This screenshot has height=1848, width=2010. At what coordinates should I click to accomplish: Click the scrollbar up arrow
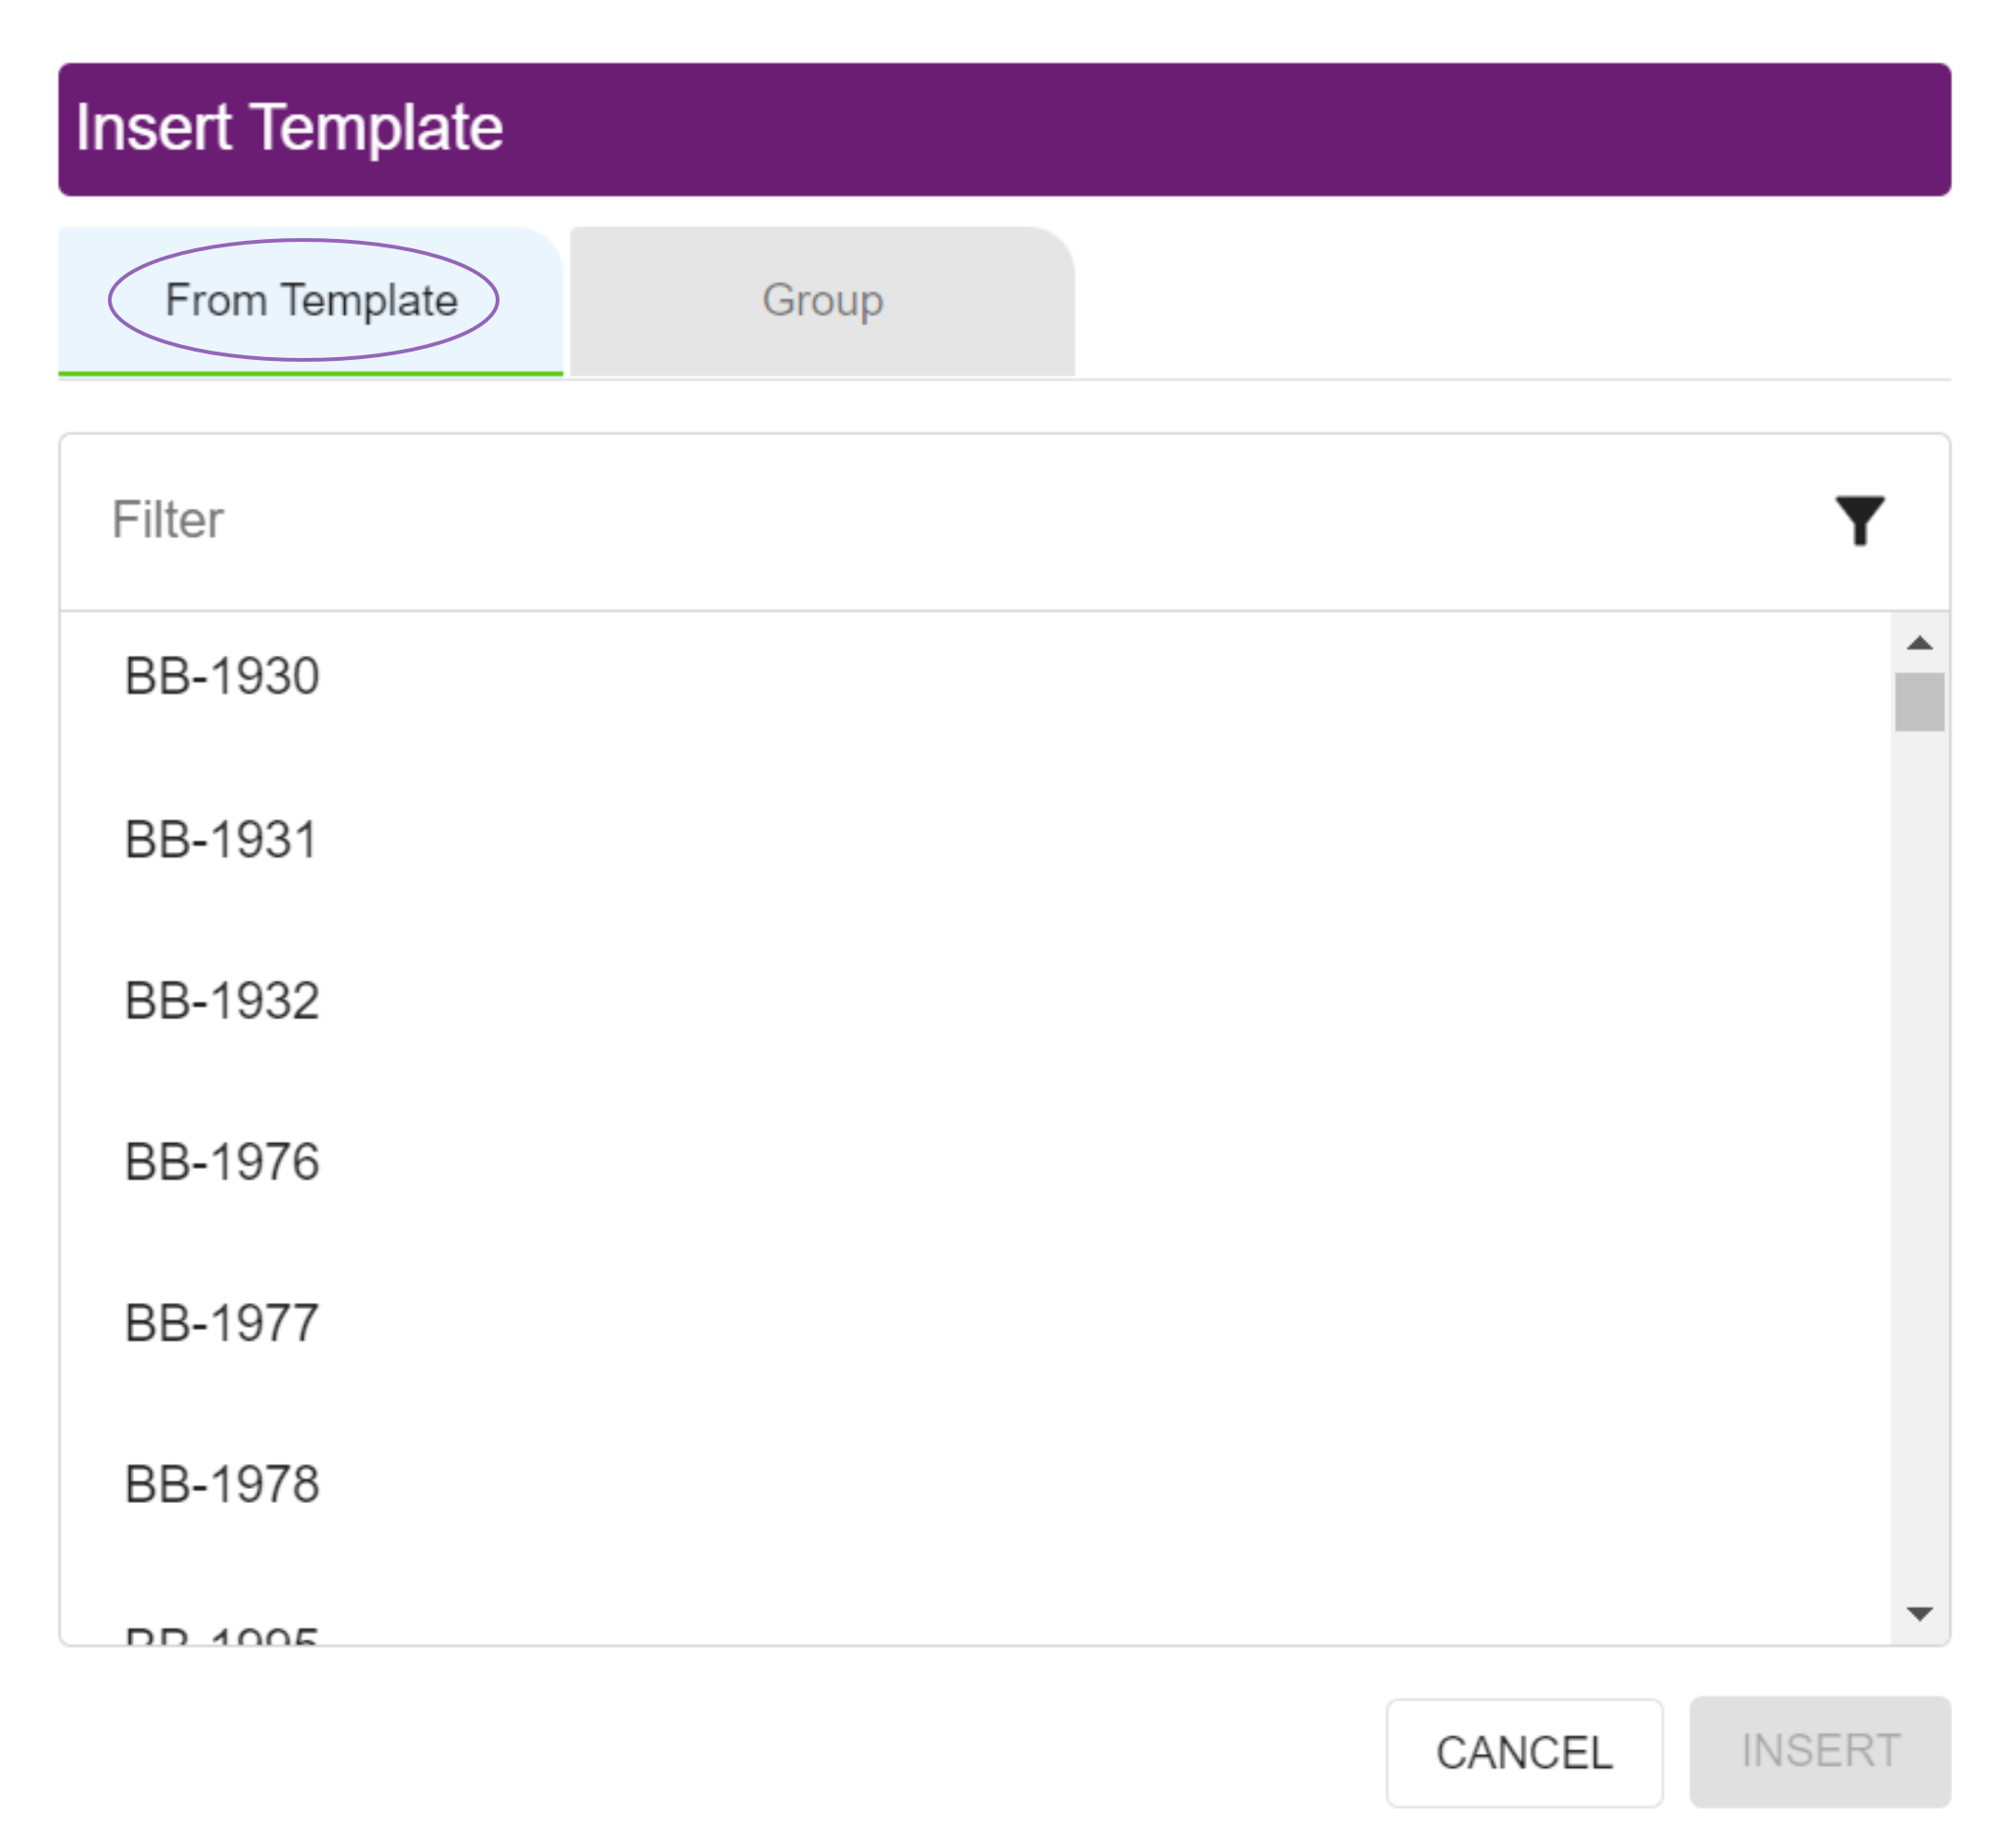[1918, 643]
